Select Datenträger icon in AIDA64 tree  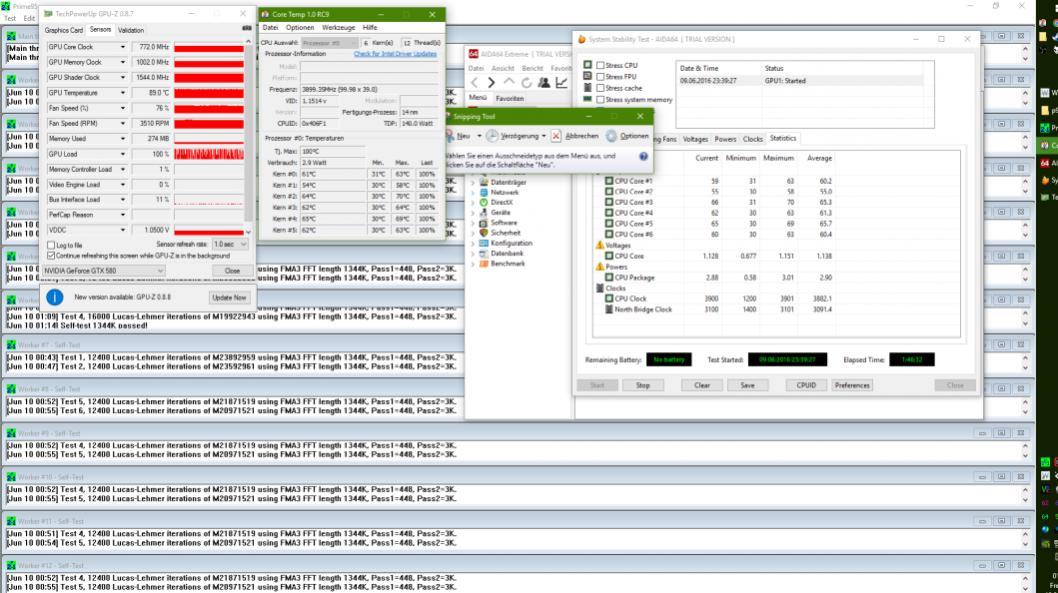484,182
